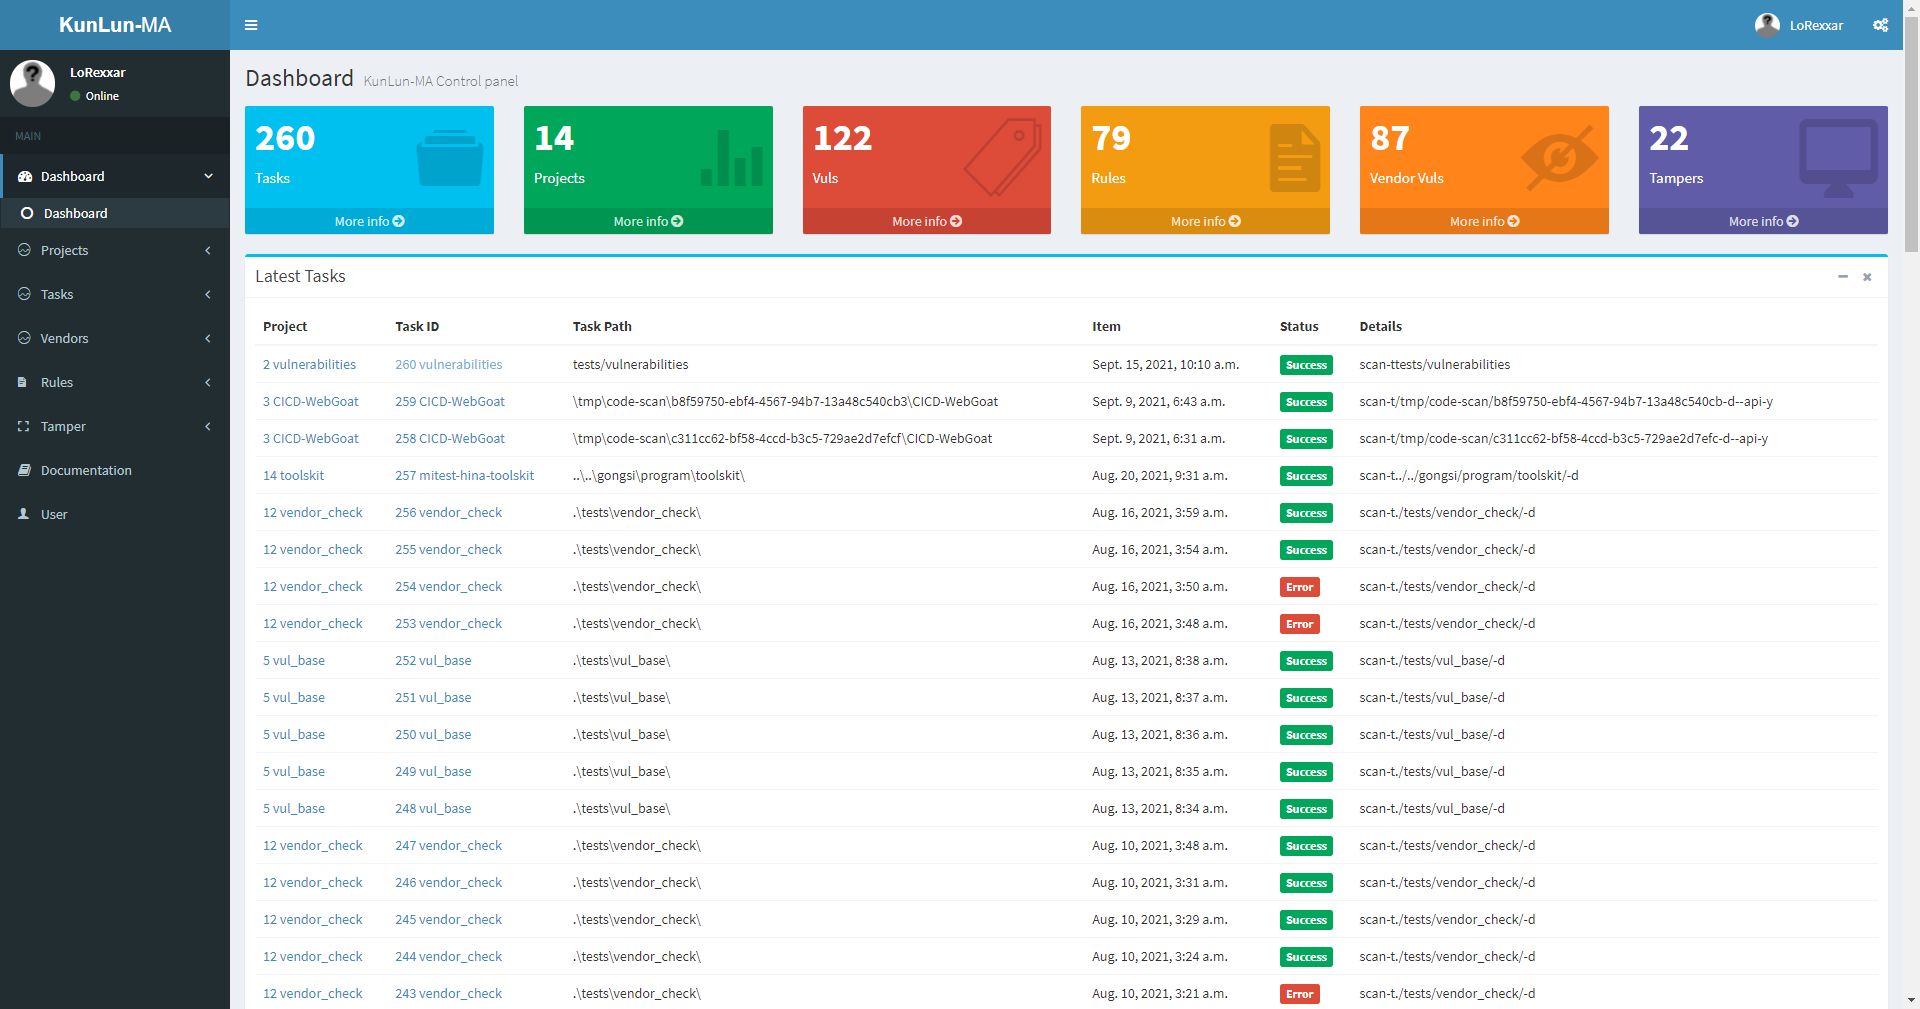Collapse the Latest Tasks panel
The height and width of the screenshot is (1009, 1920).
point(1842,277)
